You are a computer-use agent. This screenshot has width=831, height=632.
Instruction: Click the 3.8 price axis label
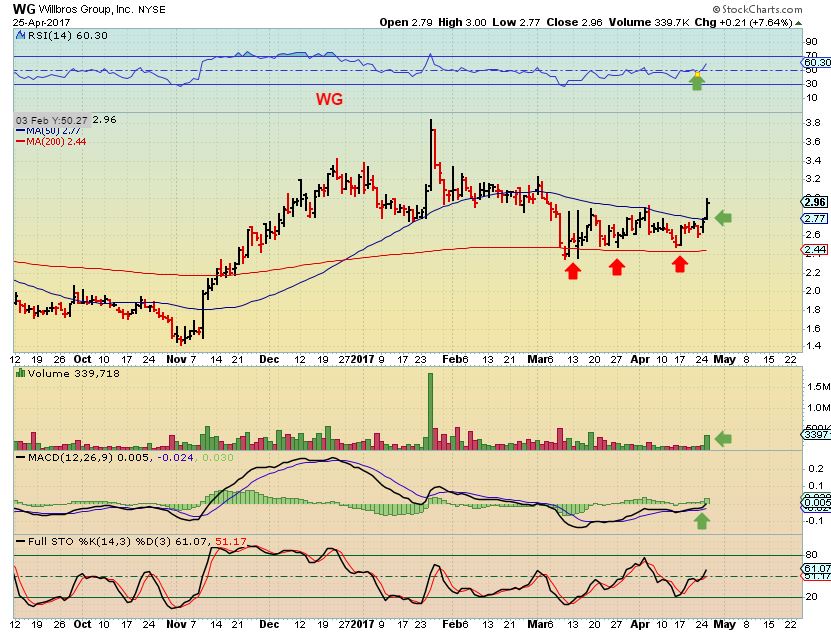812,122
